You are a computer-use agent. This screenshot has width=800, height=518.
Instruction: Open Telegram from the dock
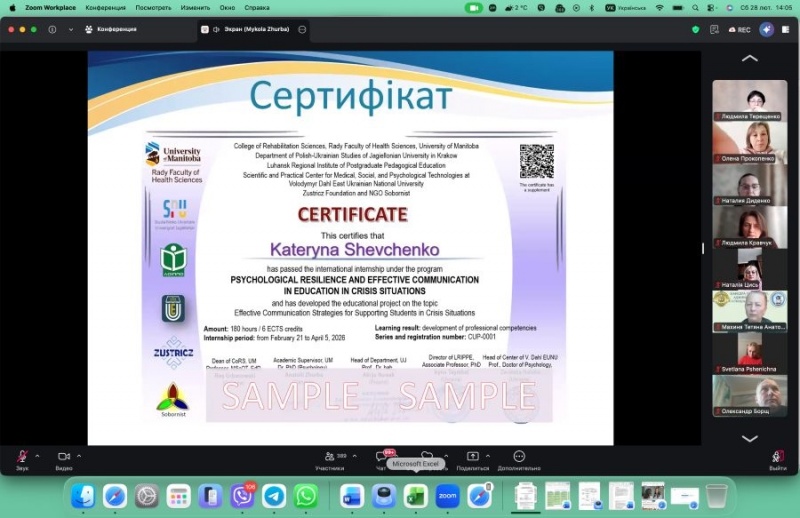pyautogui.click(x=274, y=495)
